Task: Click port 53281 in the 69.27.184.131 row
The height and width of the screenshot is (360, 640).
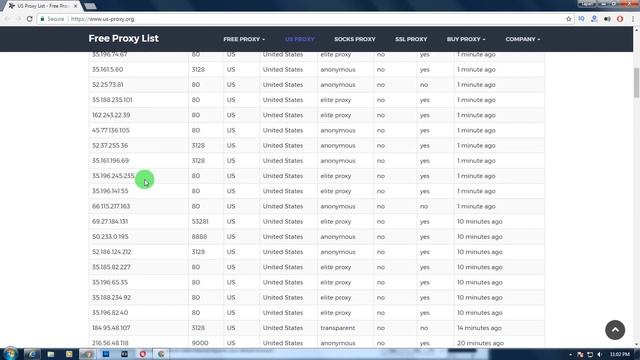Action: [x=200, y=221]
